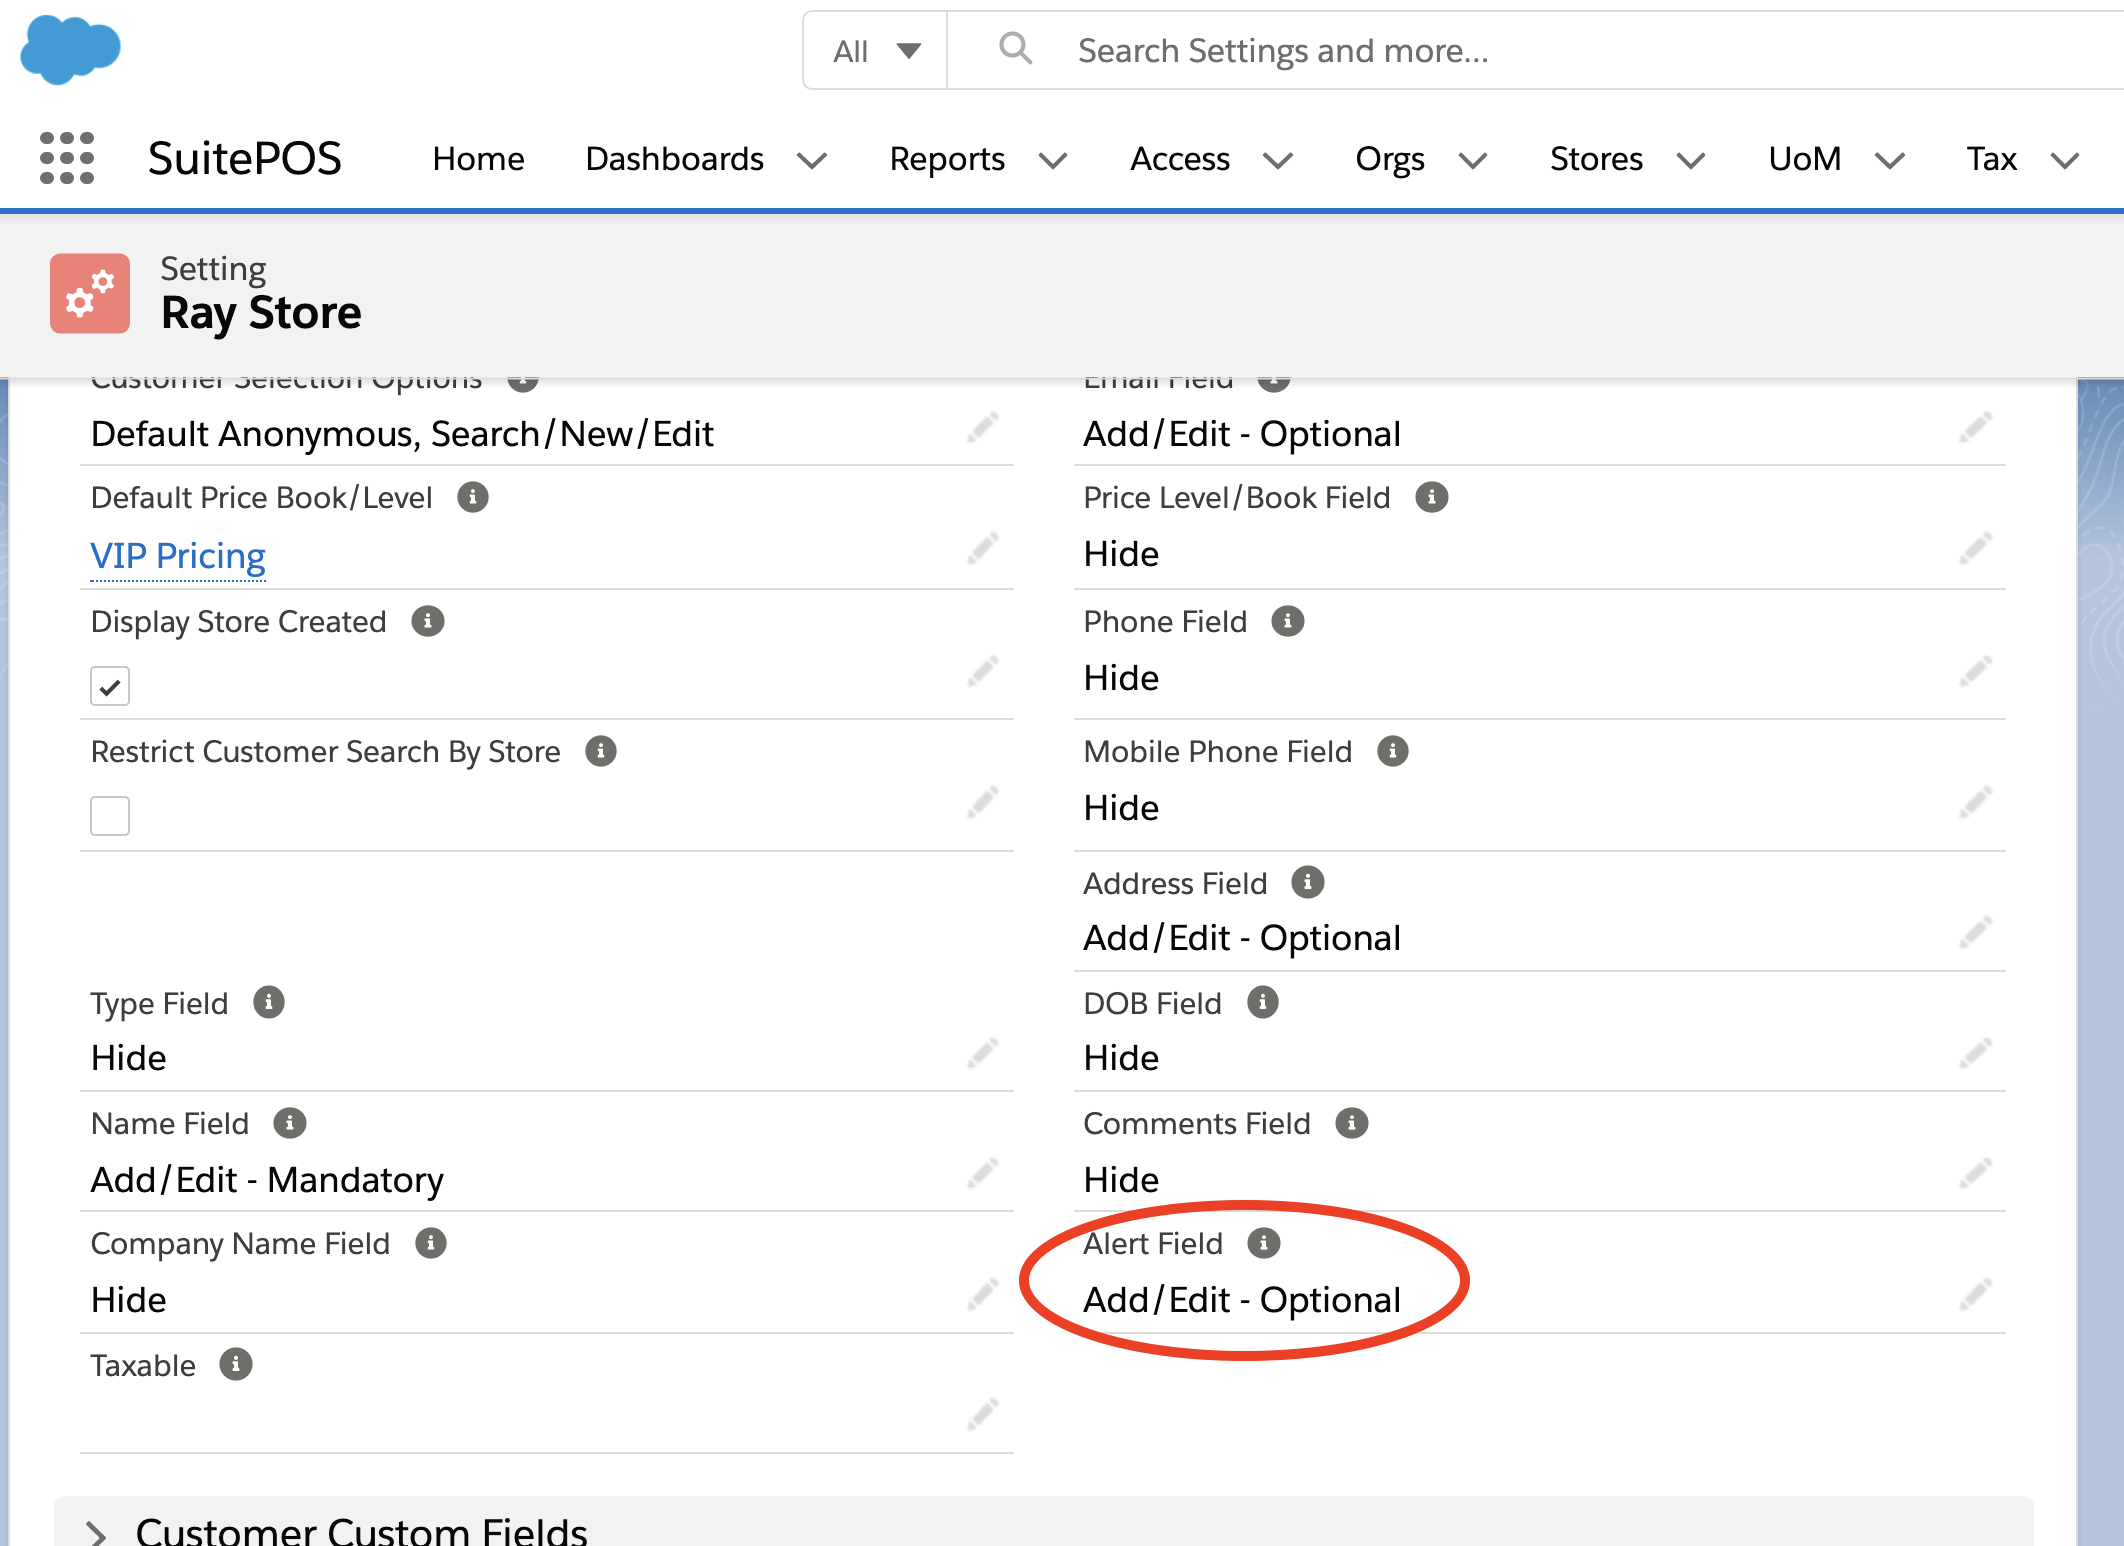2124x1546 pixels.
Task: Click the Salesforce cloud logo
Action: pos(70,49)
